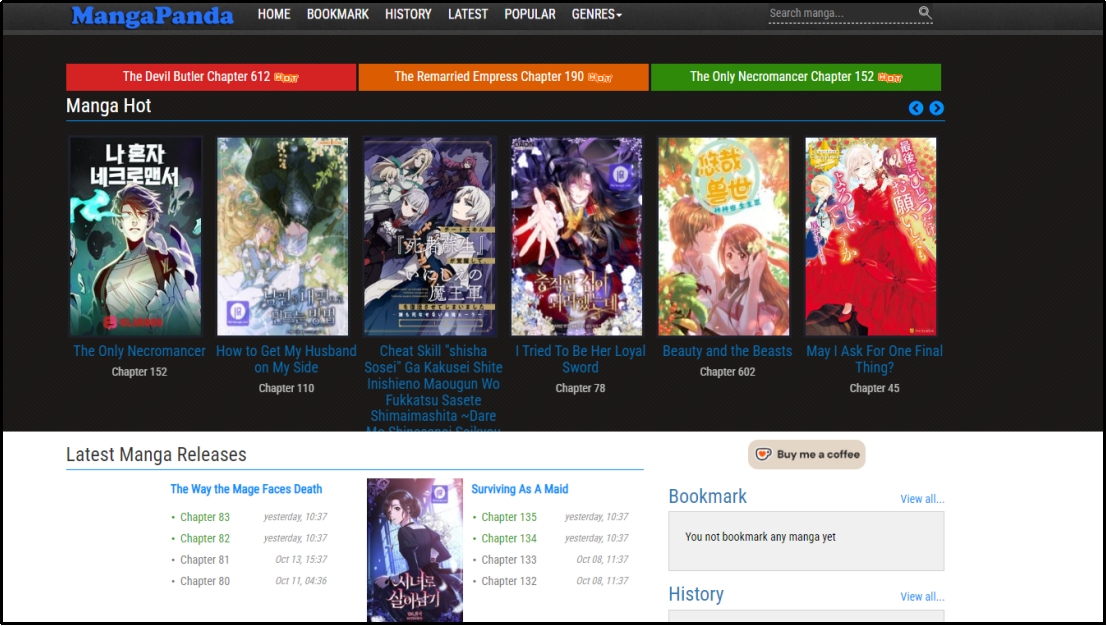Screen dimensions: 1107x626
Task: Open the Bookmark menu item
Action: [x=337, y=14]
